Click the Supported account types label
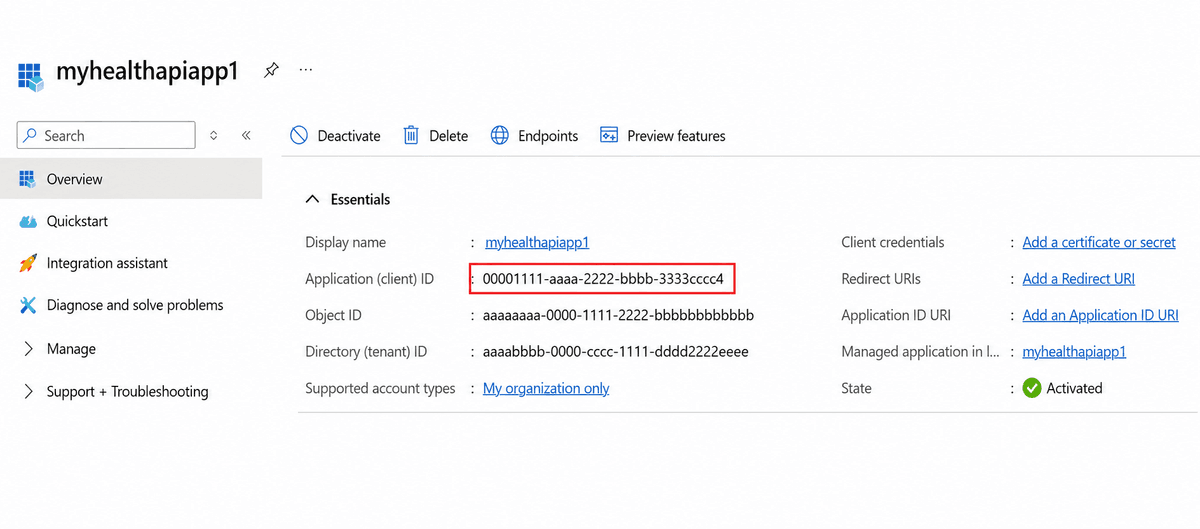 [380, 388]
